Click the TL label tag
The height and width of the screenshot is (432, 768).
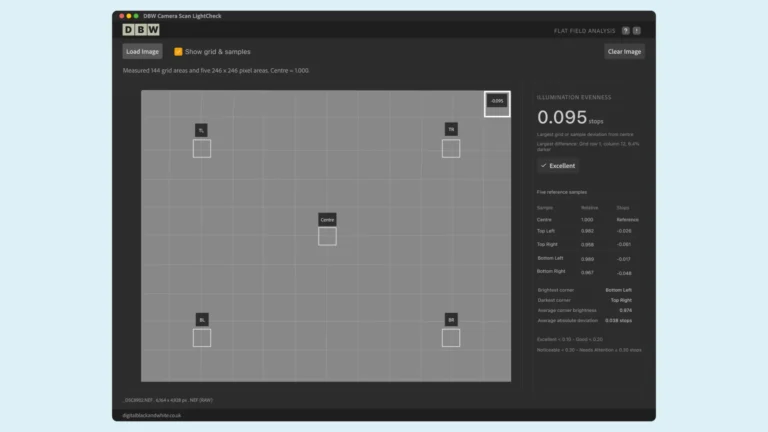click(201, 130)
